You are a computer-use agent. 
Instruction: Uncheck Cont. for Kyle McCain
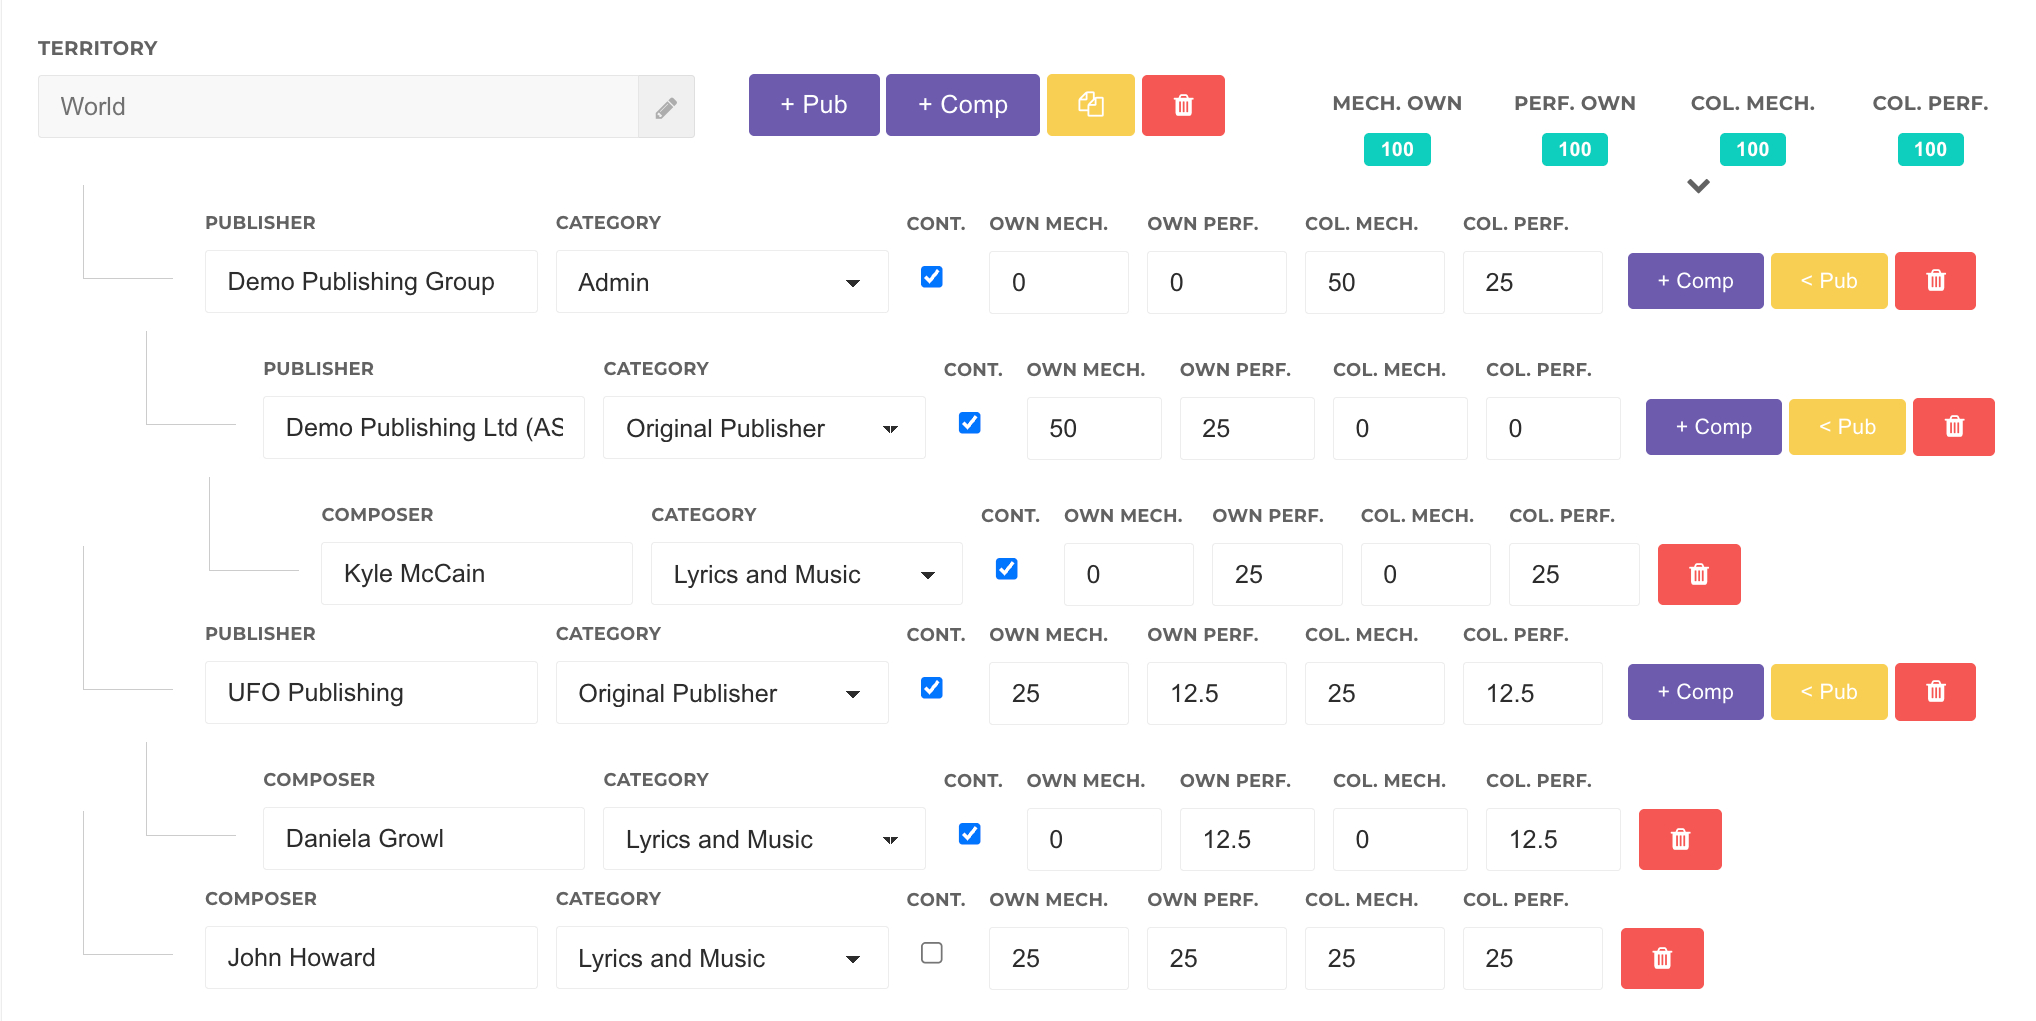[x=1006, y=569]
